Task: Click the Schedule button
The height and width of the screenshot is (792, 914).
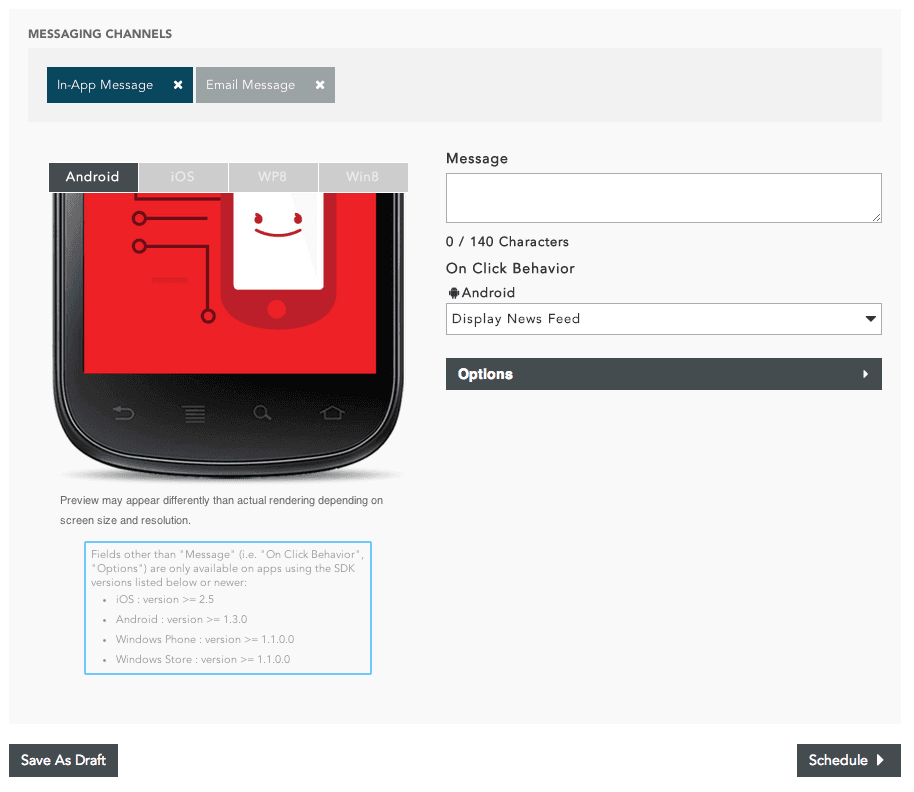Action: coord(848,760)
